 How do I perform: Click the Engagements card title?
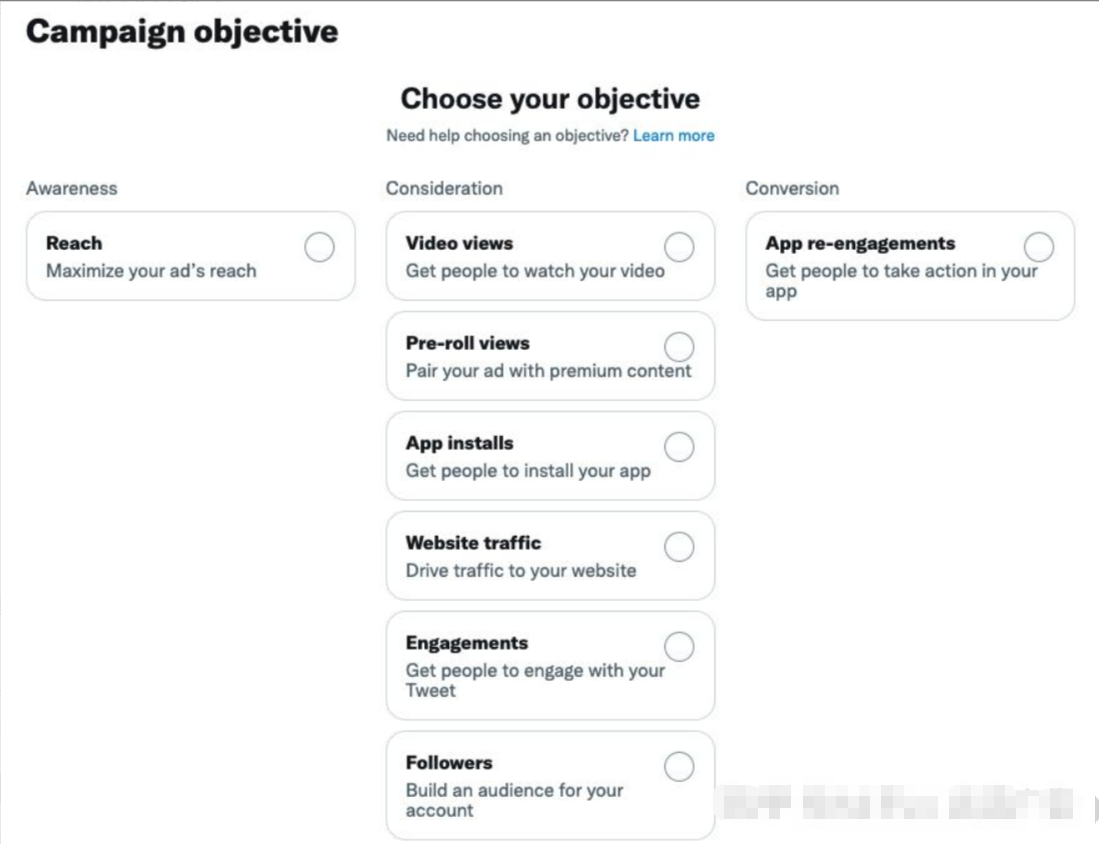466,643
